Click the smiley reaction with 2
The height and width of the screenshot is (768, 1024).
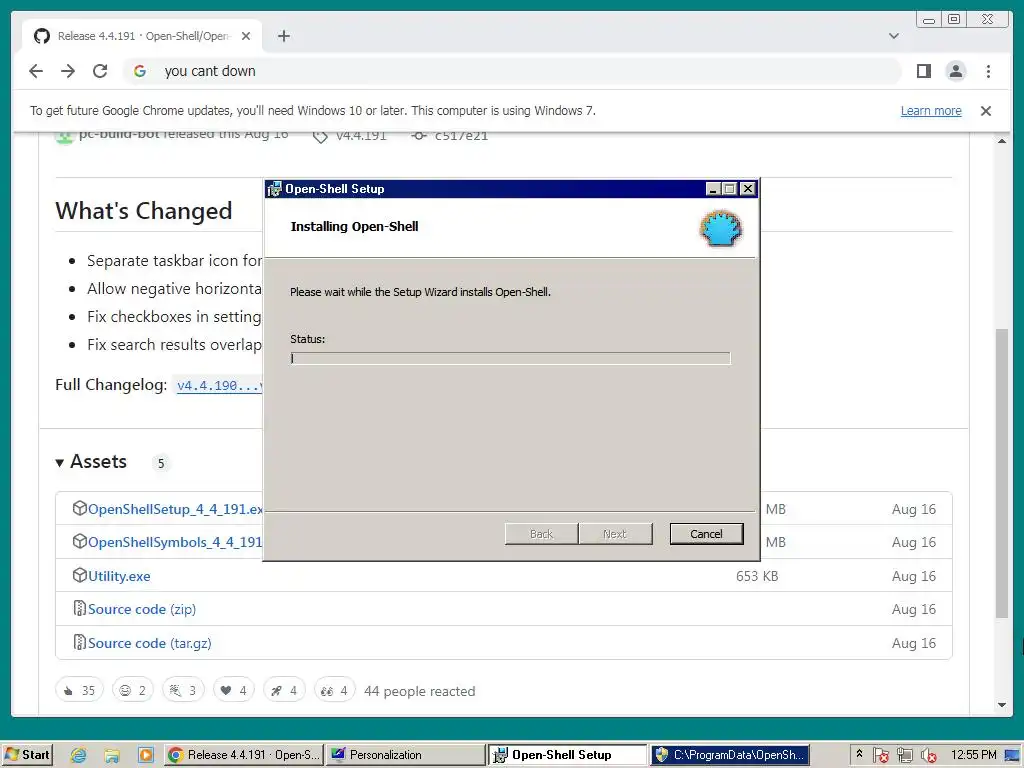133,690
